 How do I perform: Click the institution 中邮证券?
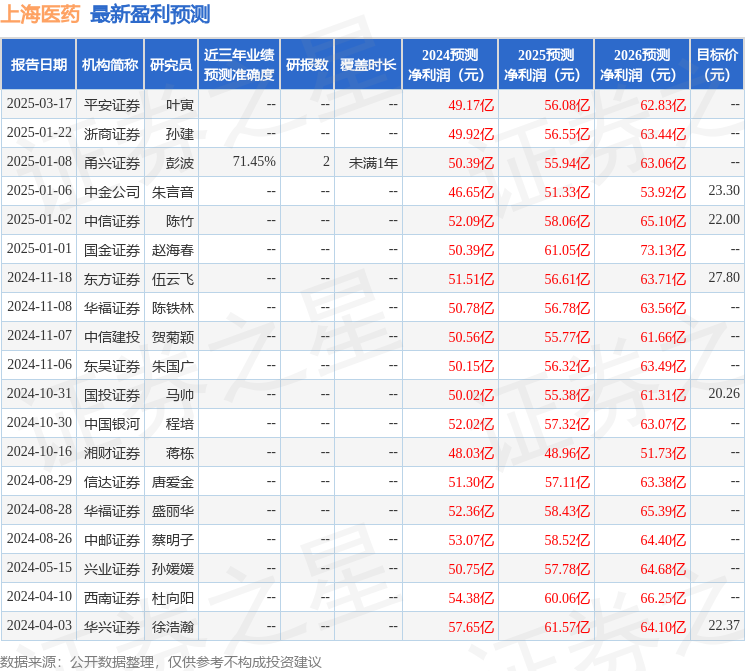tap(112, 540)
